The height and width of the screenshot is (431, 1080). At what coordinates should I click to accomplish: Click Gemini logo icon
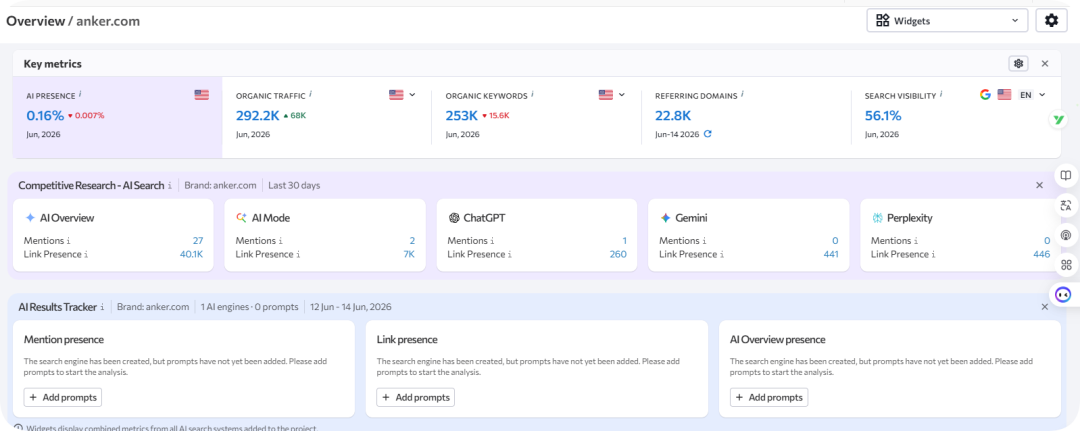pyautogui.click(x=665, y=218)
